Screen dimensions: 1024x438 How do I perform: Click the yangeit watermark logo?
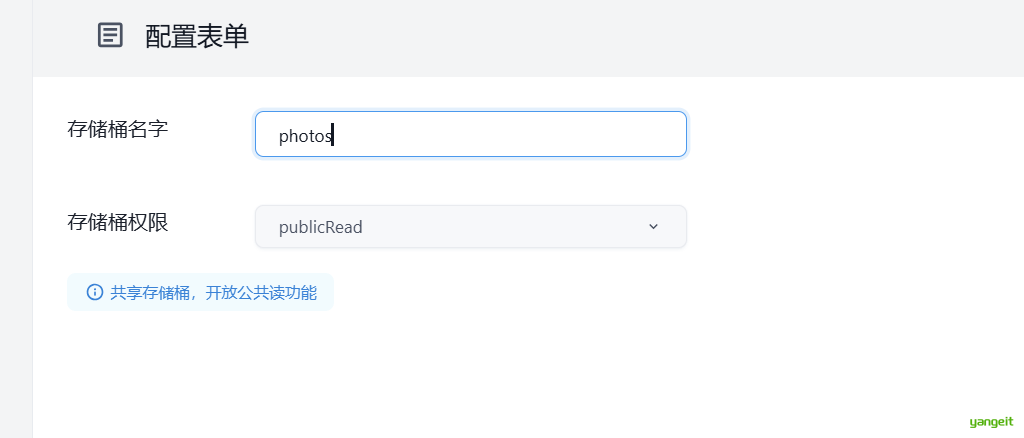tap(991, 422)
